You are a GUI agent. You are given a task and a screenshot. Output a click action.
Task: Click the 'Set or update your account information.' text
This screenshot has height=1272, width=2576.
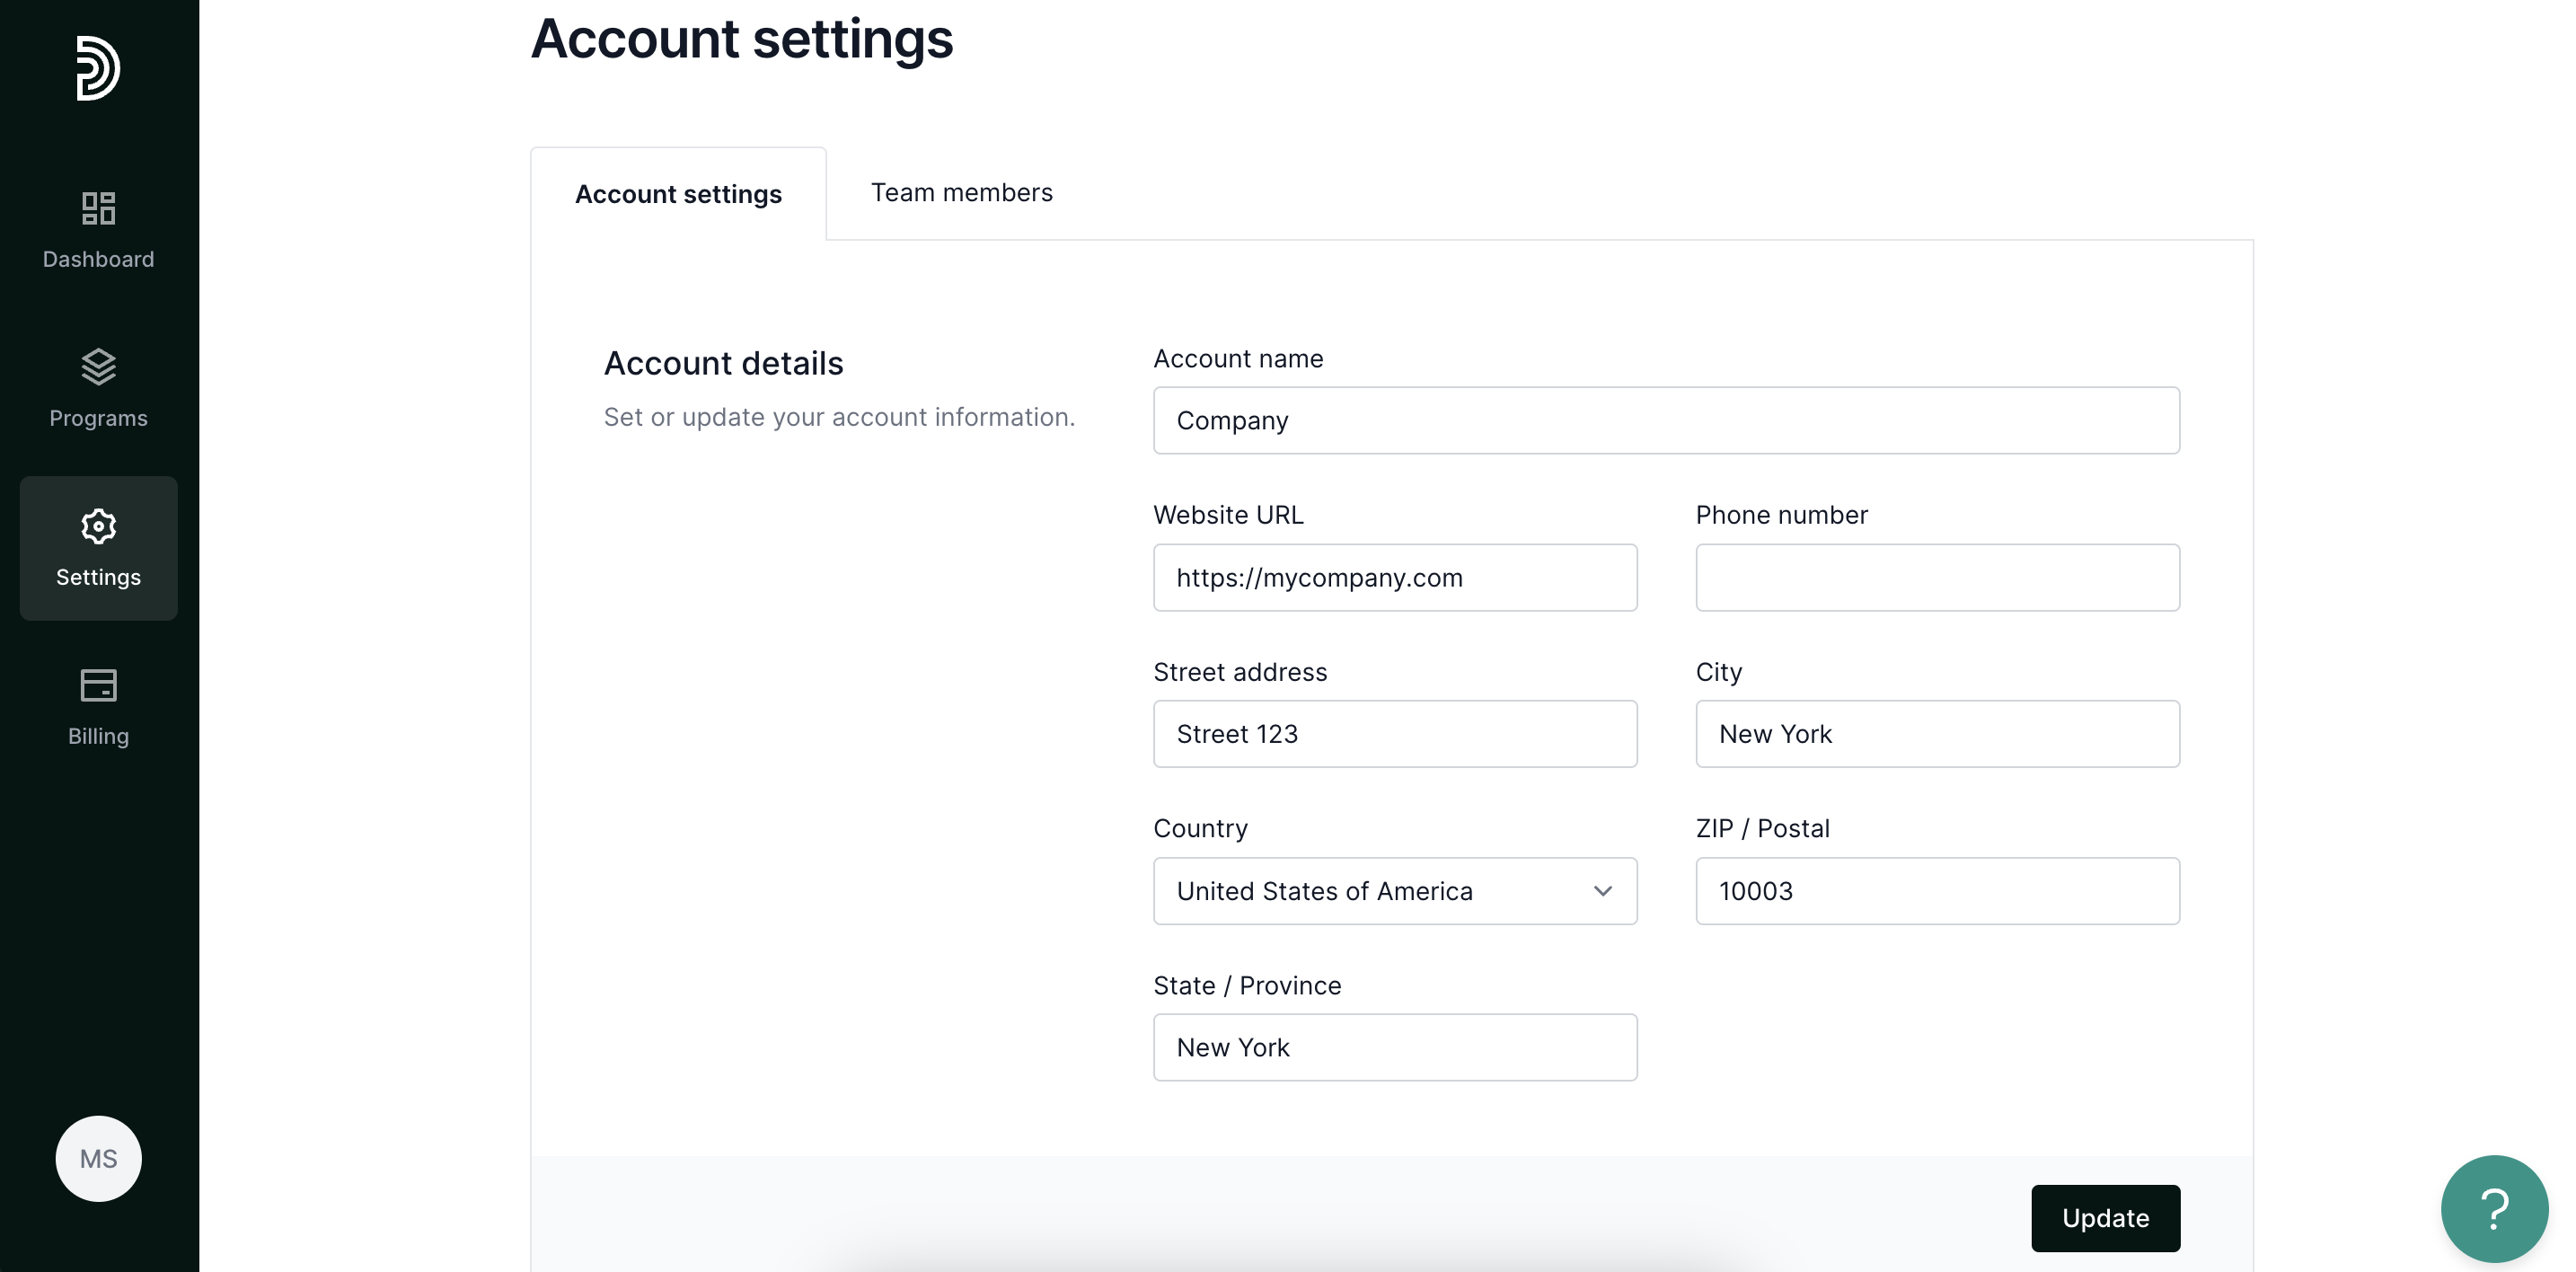(839, 417)
